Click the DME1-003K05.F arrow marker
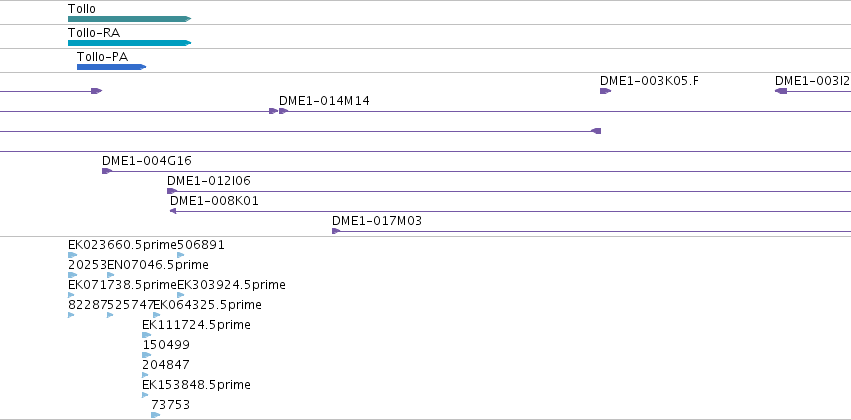Image resolution: width=851 pixels, height=420 pixels. coord(605,91)
